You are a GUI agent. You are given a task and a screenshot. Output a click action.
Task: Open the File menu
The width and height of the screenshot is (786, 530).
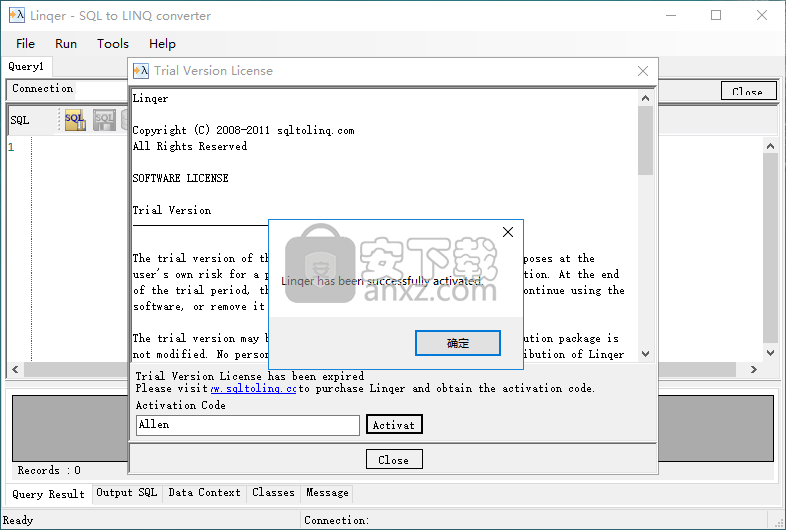25,44
